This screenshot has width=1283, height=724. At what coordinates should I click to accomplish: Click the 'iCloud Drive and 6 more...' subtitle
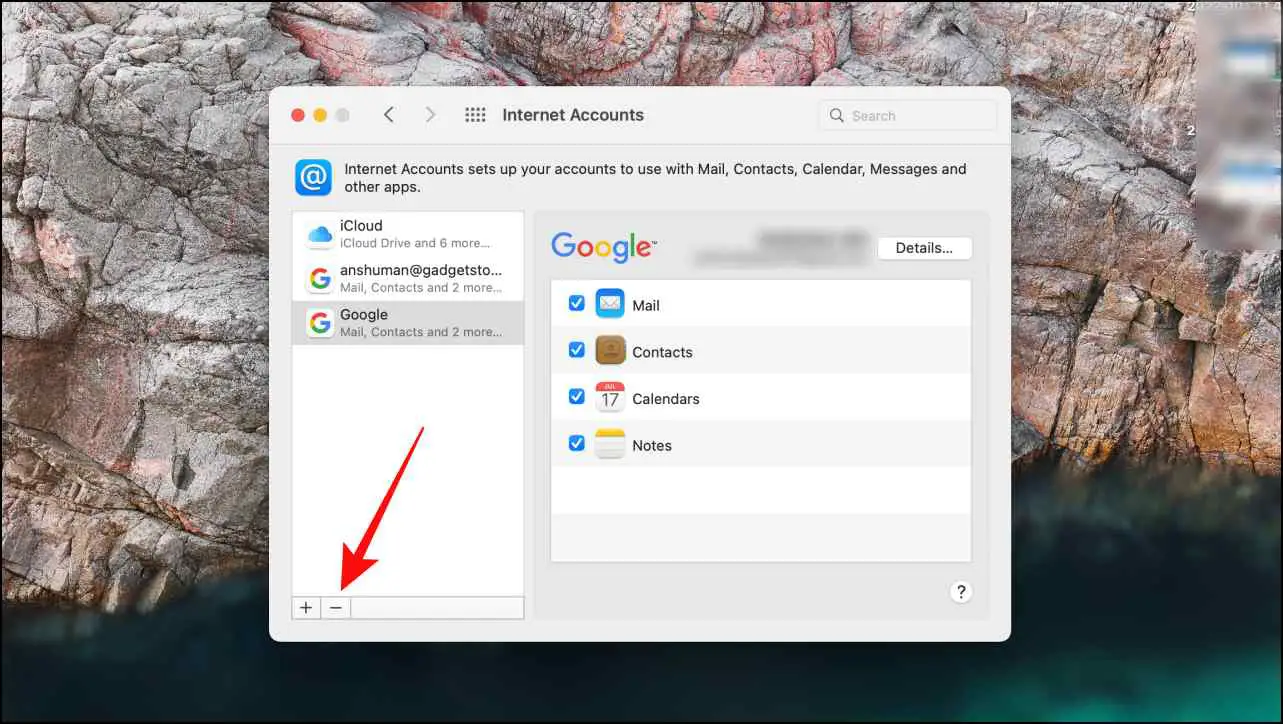[415, 243]
